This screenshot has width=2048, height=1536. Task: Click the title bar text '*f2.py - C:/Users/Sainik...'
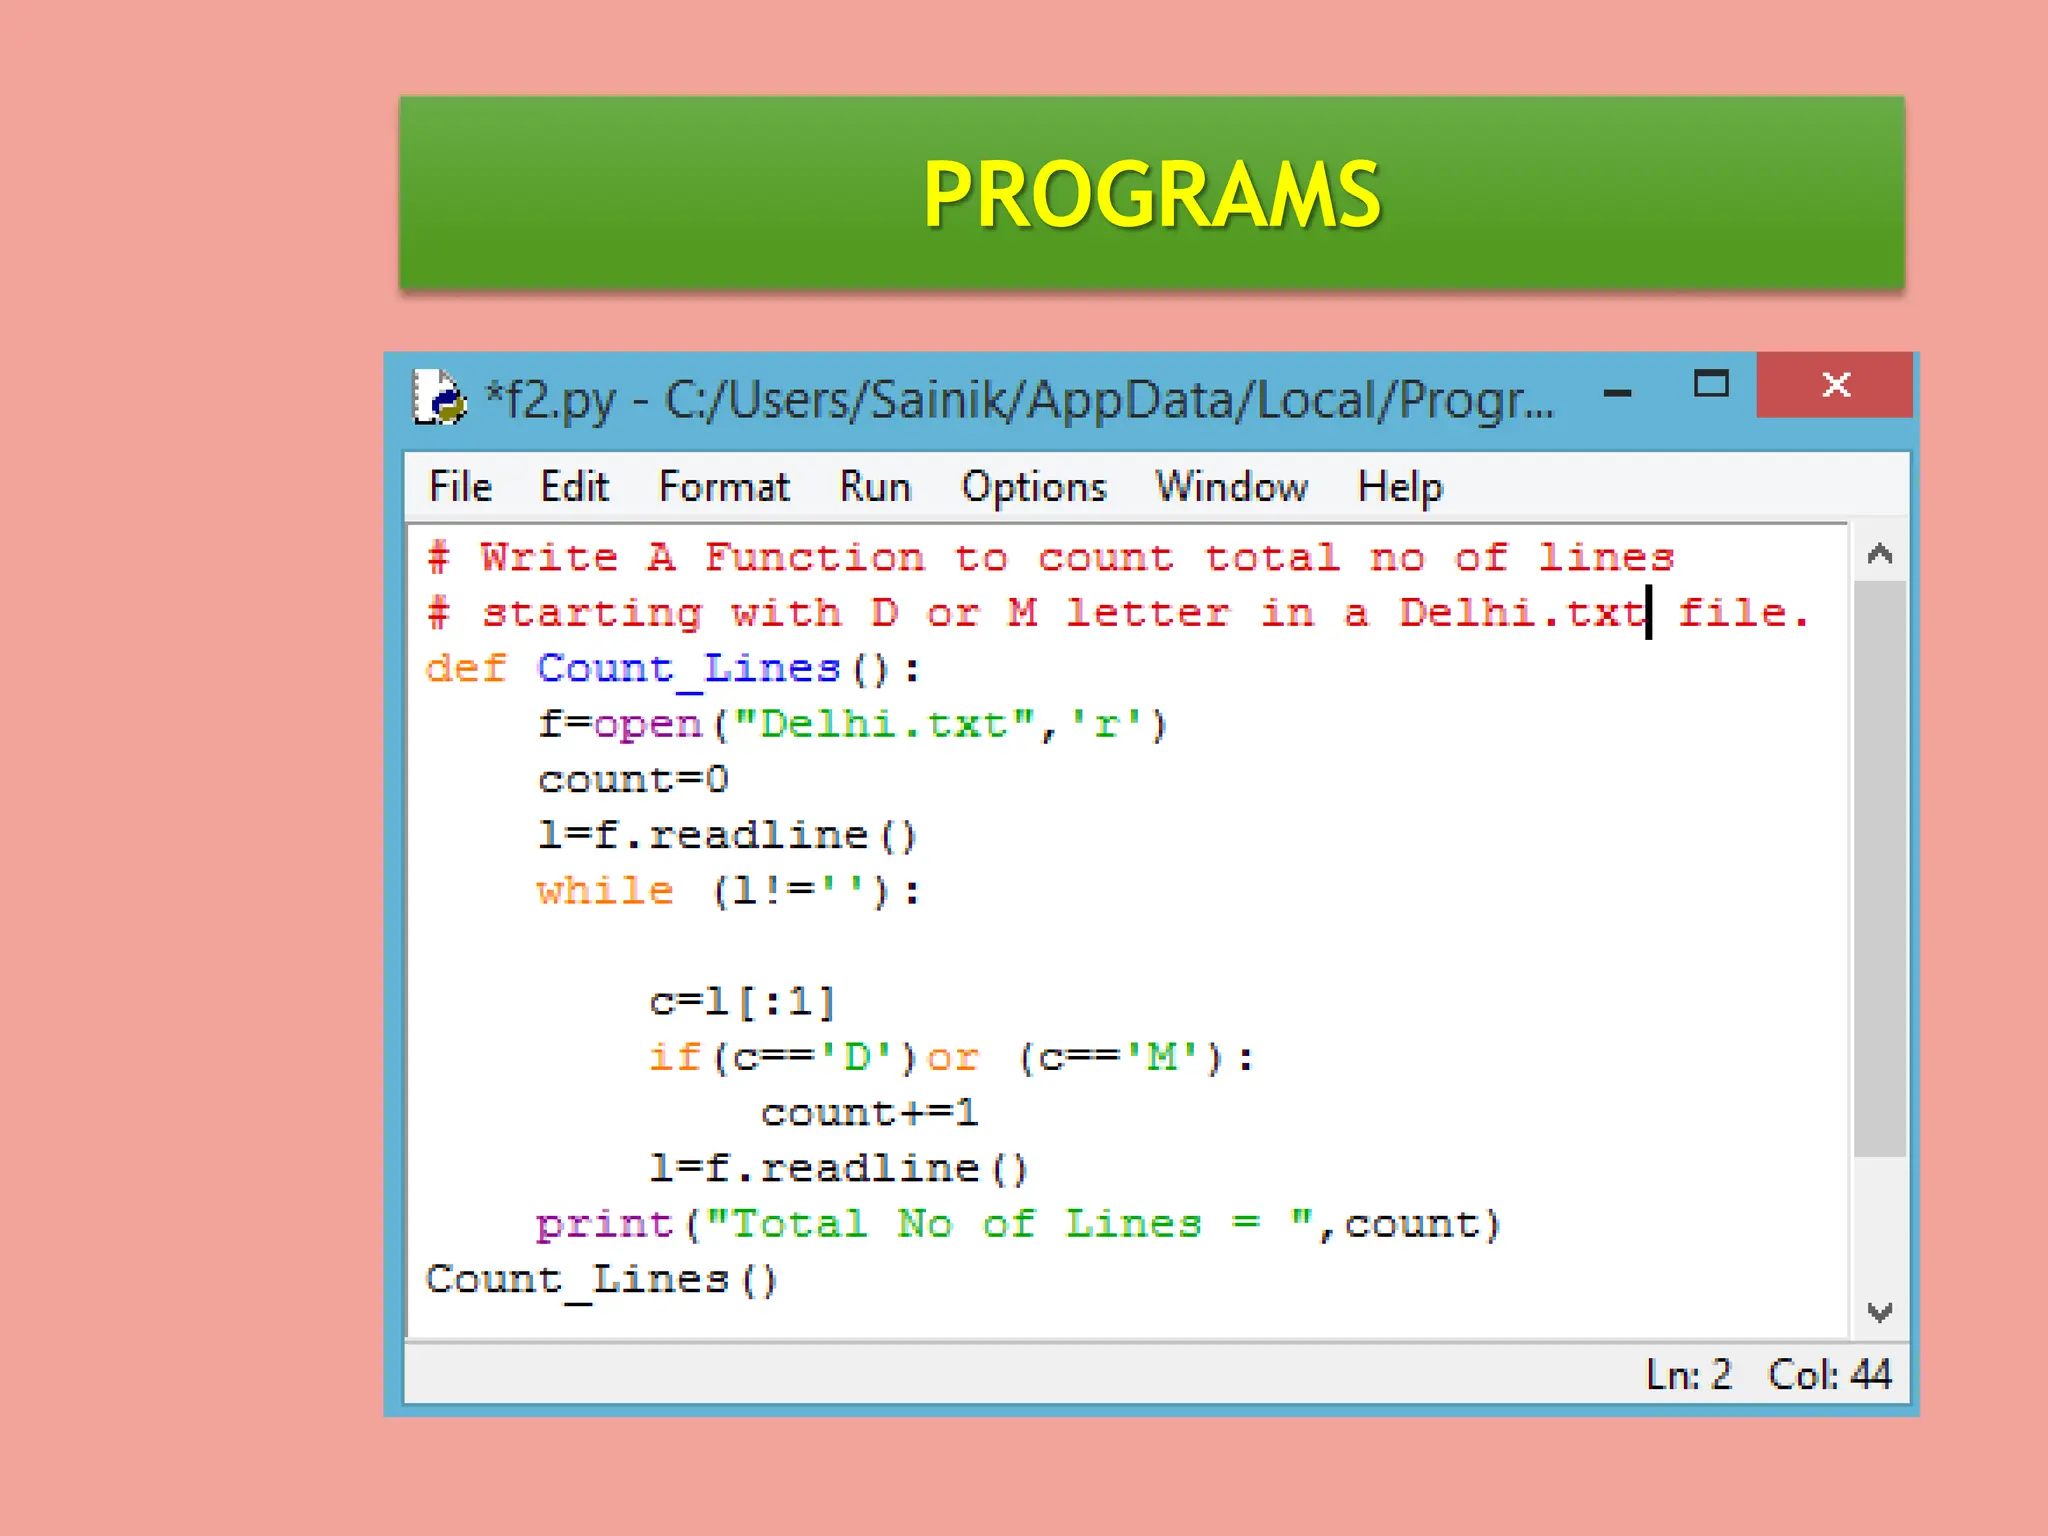pos(1018,400)
